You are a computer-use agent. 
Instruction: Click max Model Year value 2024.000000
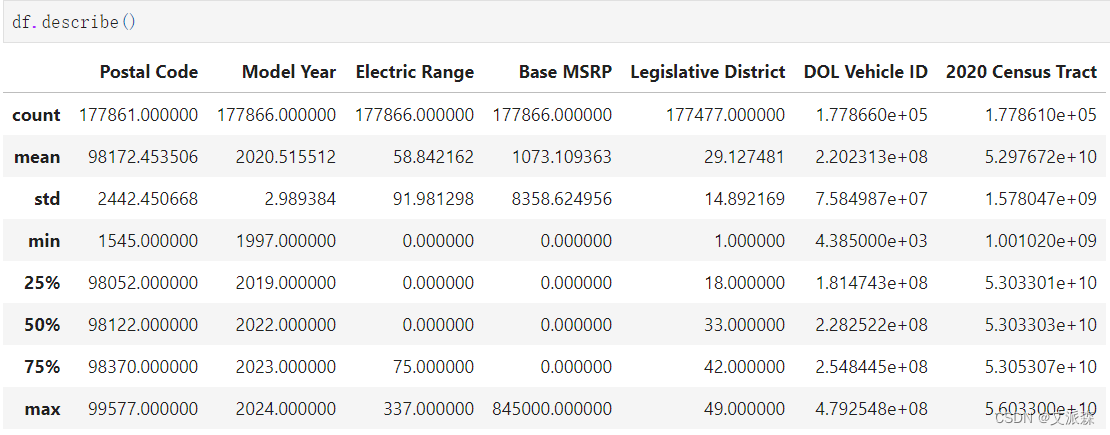click(286, 409)
